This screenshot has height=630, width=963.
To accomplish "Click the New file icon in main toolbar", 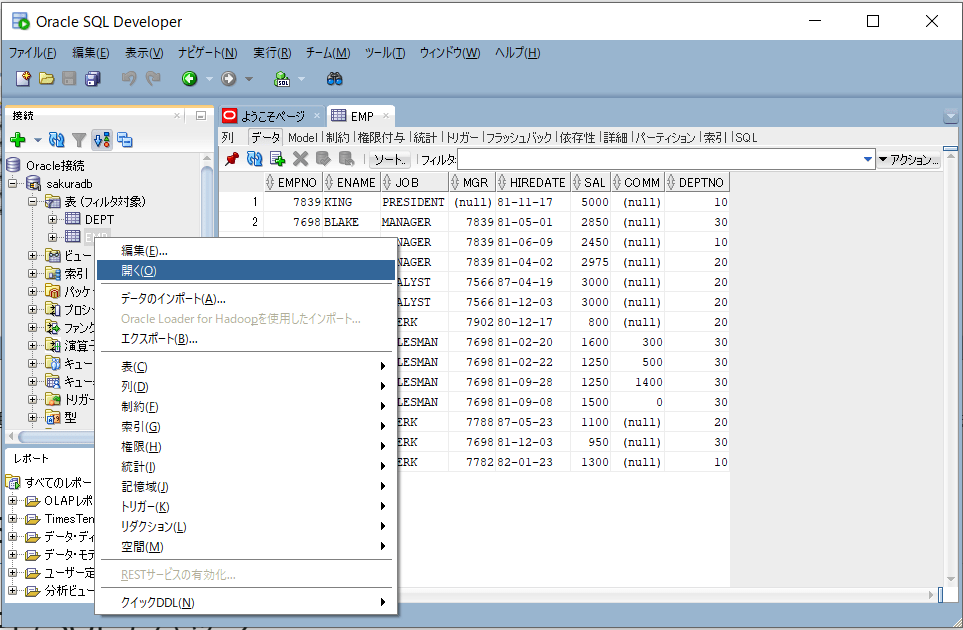I will pos(23,79).
